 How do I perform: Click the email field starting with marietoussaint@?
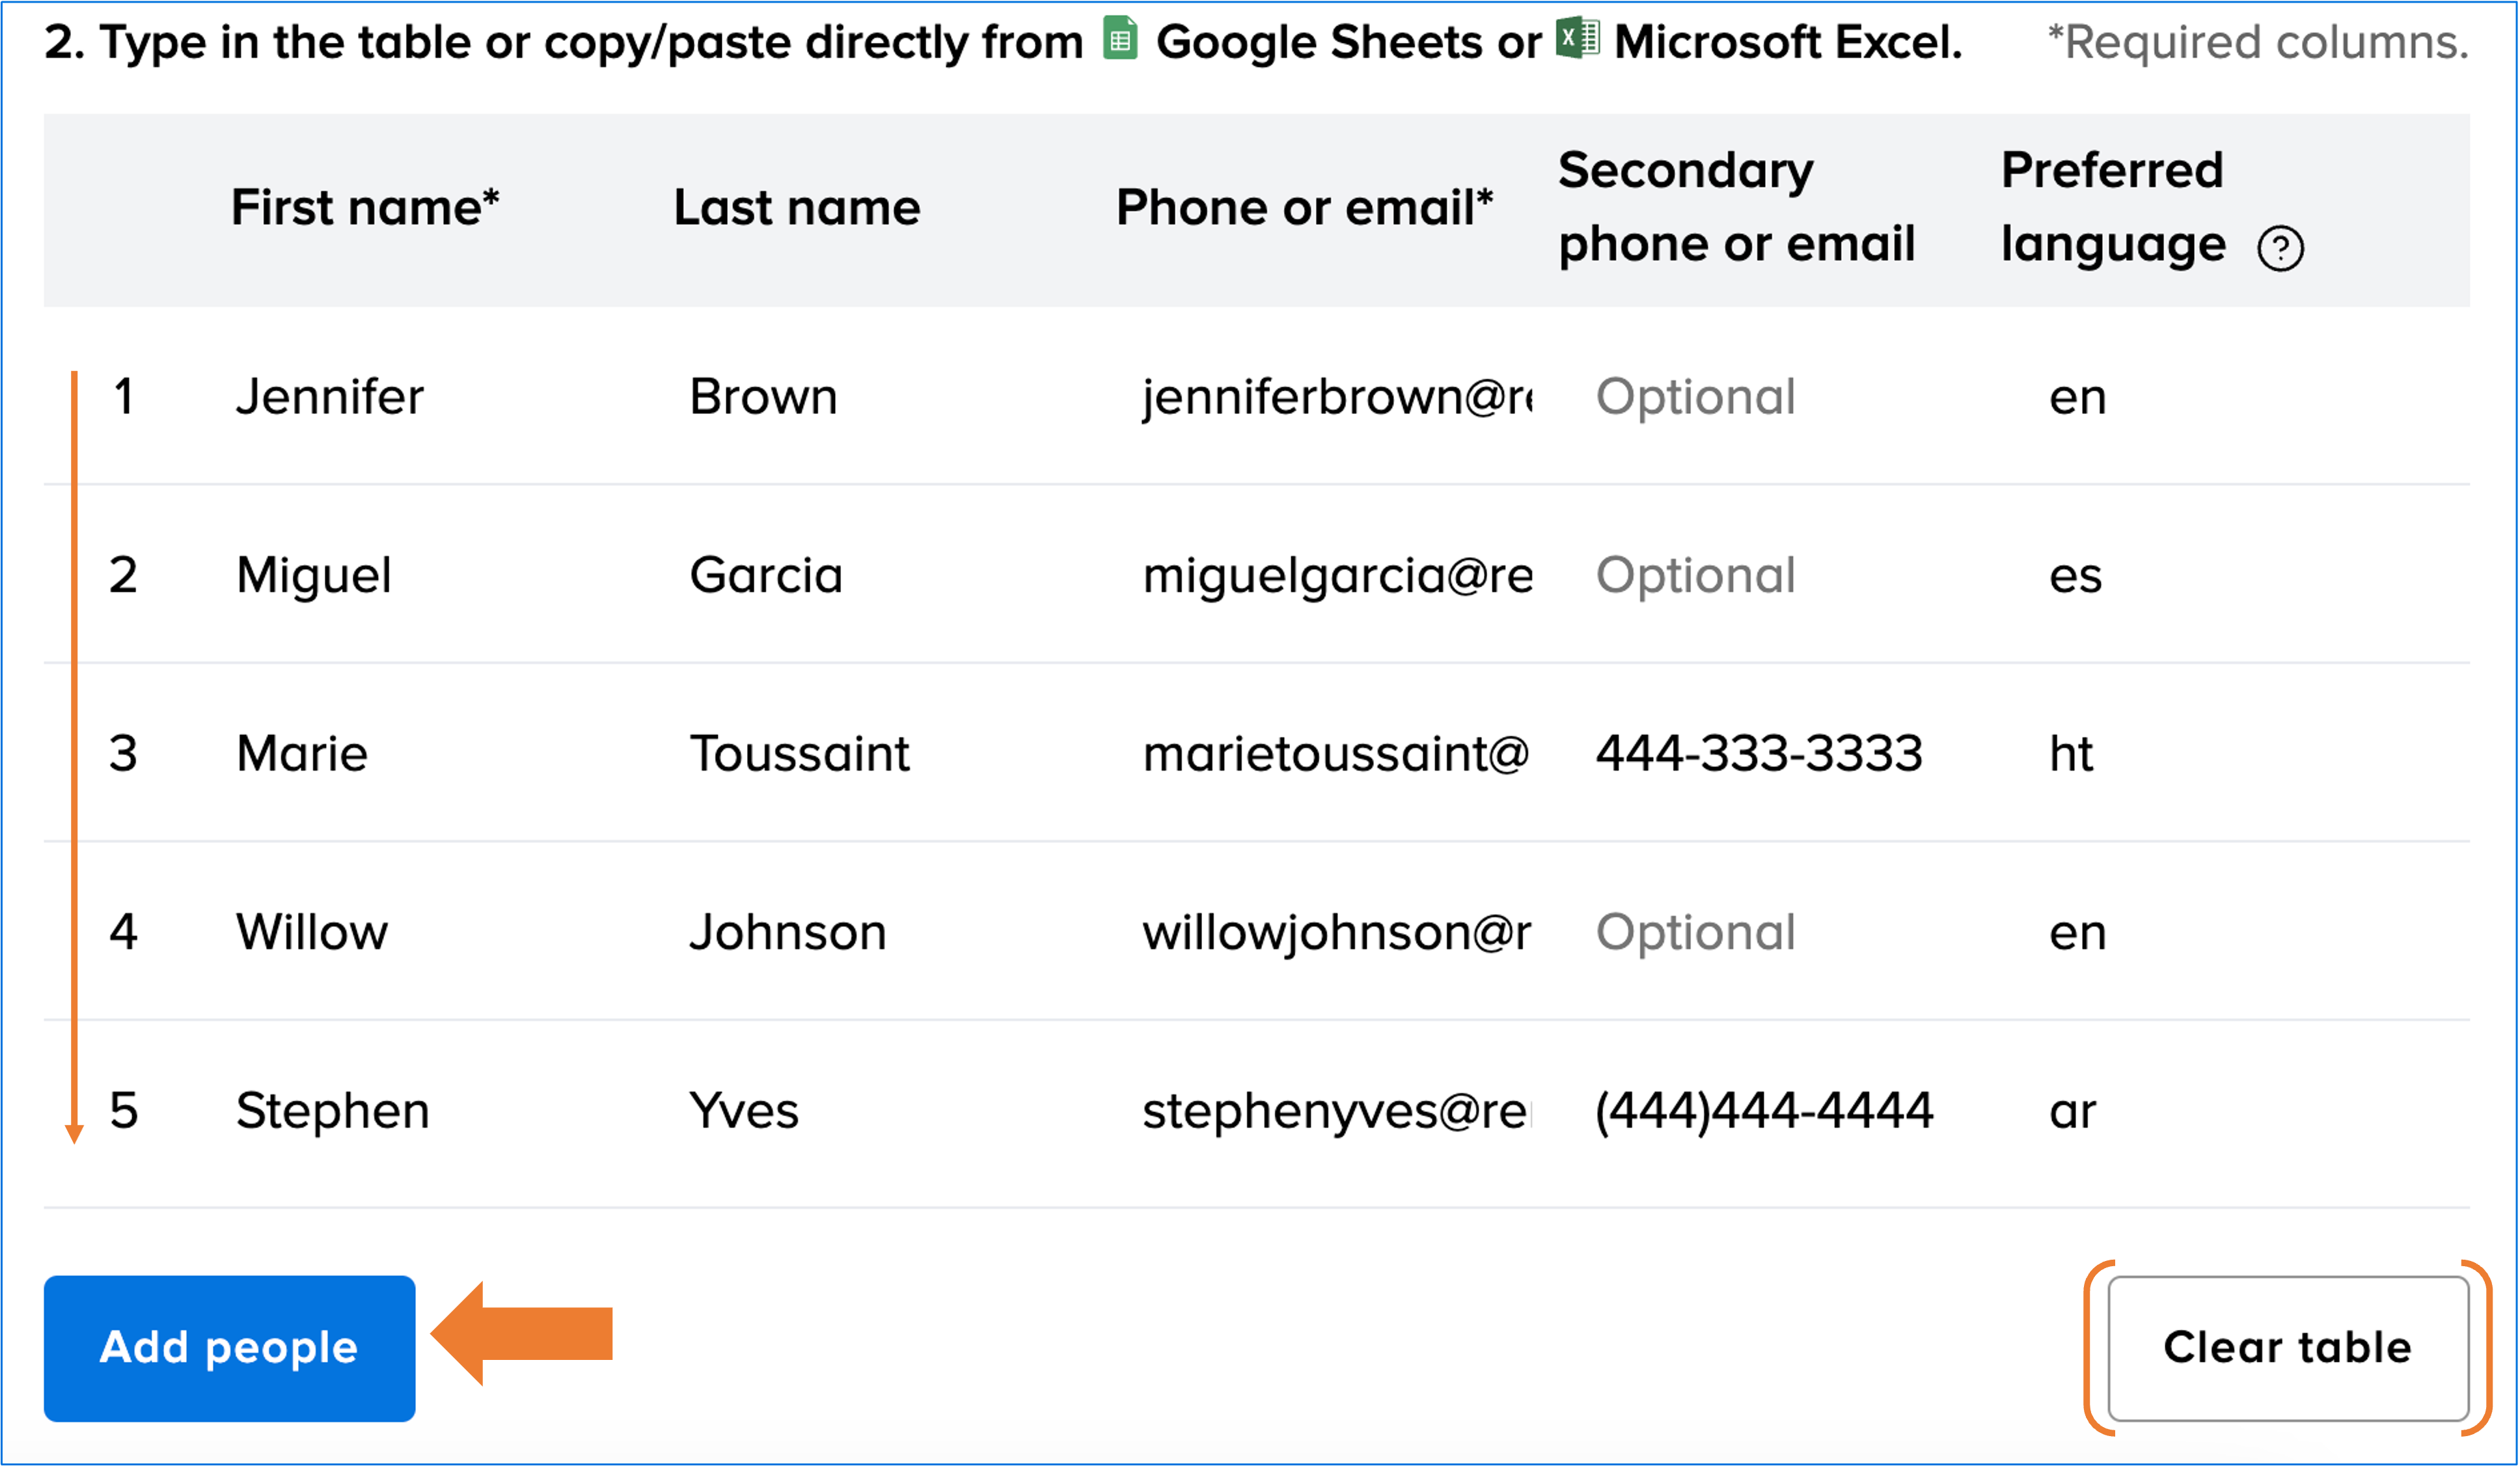[1335, 754]
